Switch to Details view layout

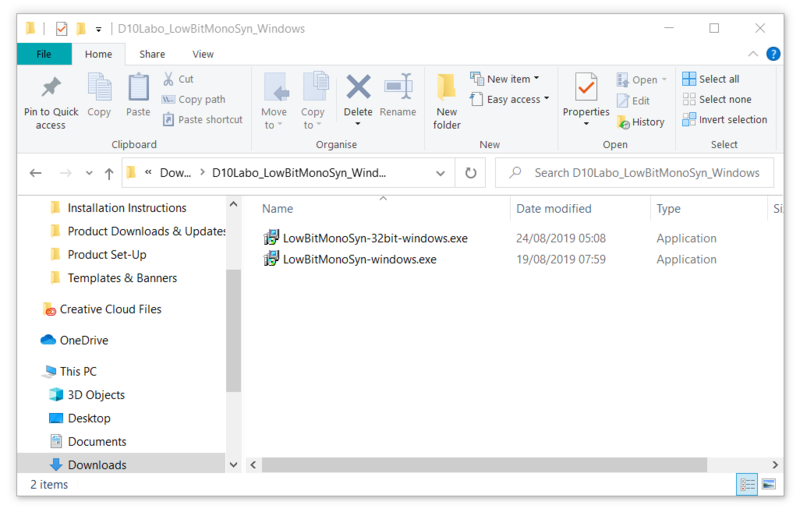pos(747,484)
